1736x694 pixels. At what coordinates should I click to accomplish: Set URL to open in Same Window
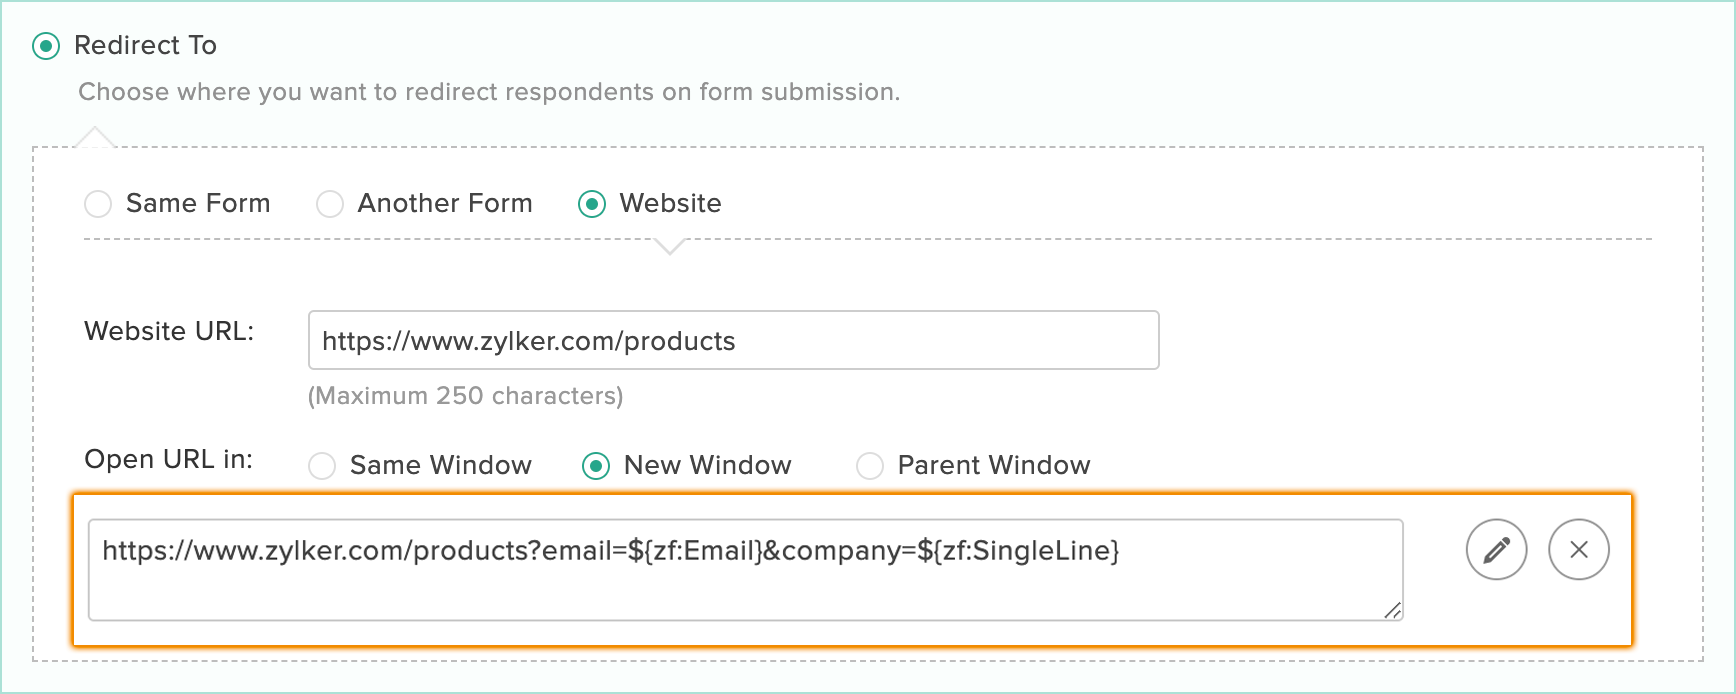322,466
